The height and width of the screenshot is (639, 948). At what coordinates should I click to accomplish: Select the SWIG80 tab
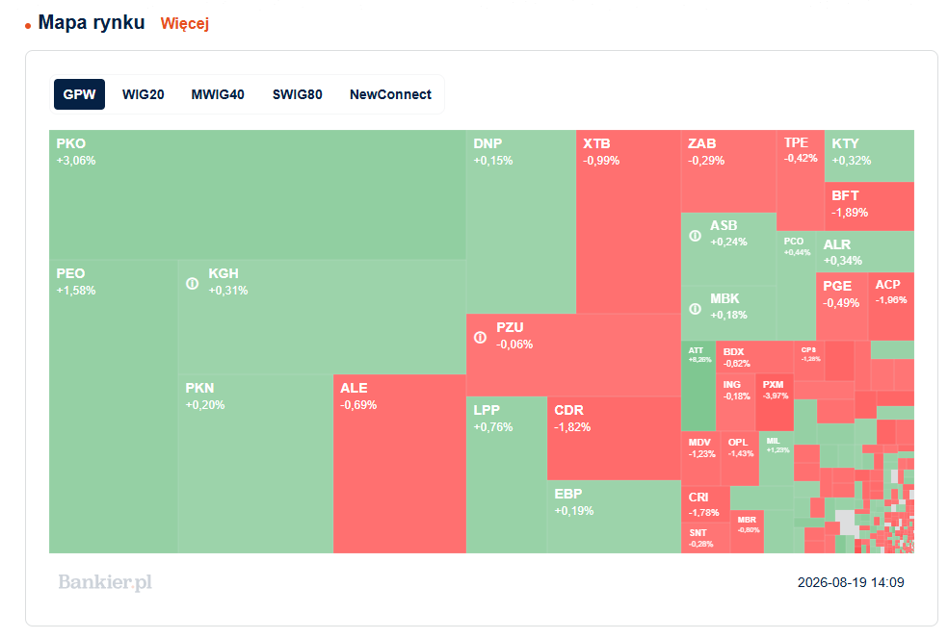click(x=297, y=94)
